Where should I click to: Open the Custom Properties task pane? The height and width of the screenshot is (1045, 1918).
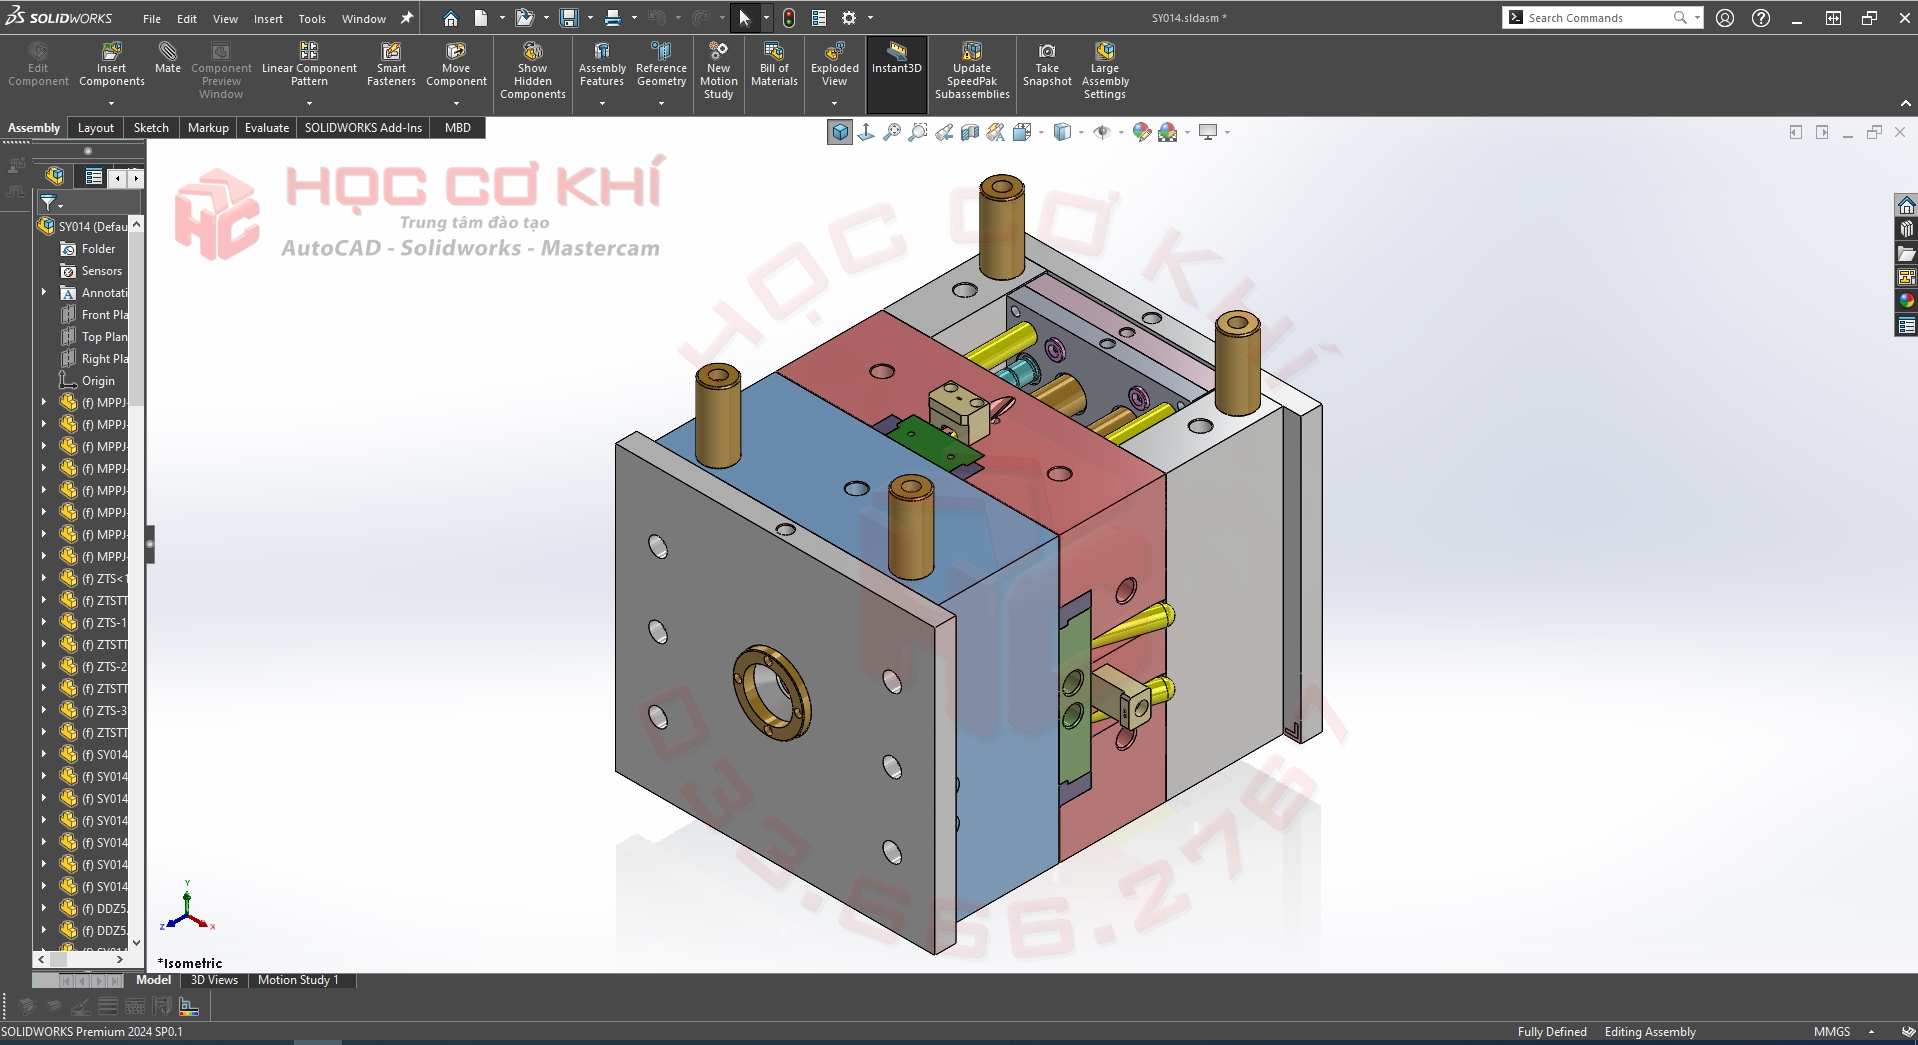point(1906,325)
